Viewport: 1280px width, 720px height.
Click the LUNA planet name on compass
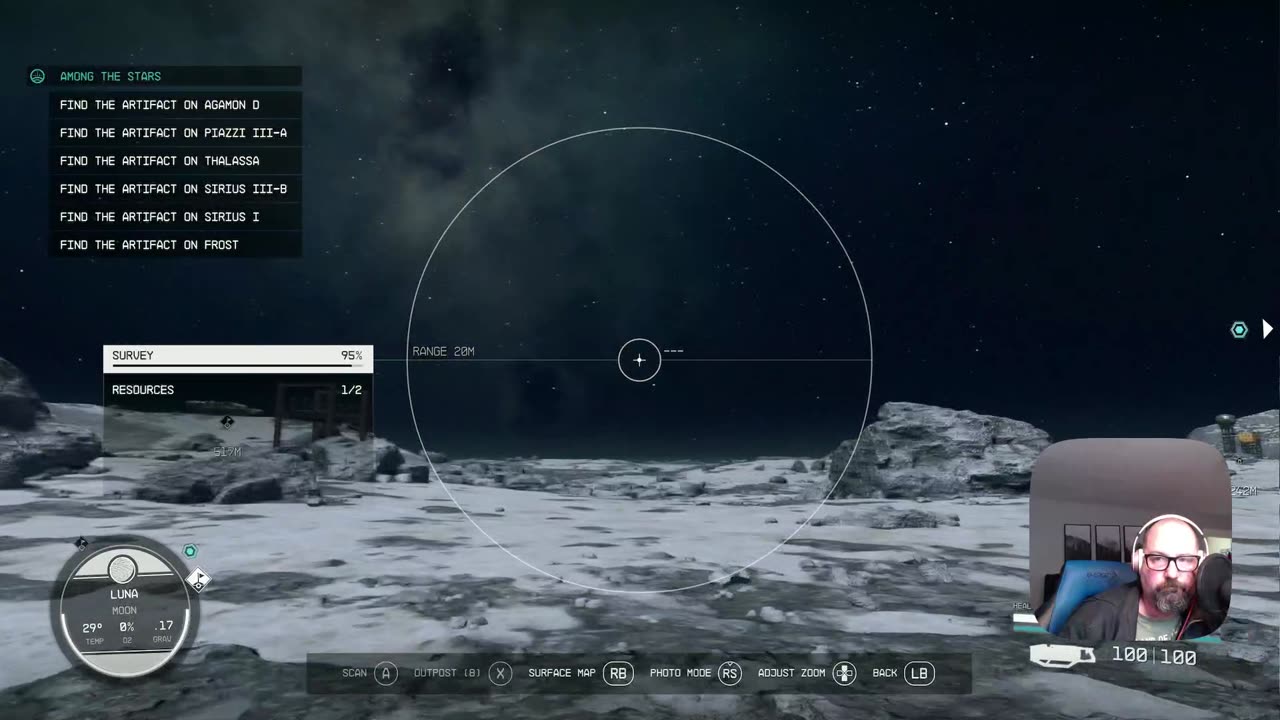click(124, 594)
